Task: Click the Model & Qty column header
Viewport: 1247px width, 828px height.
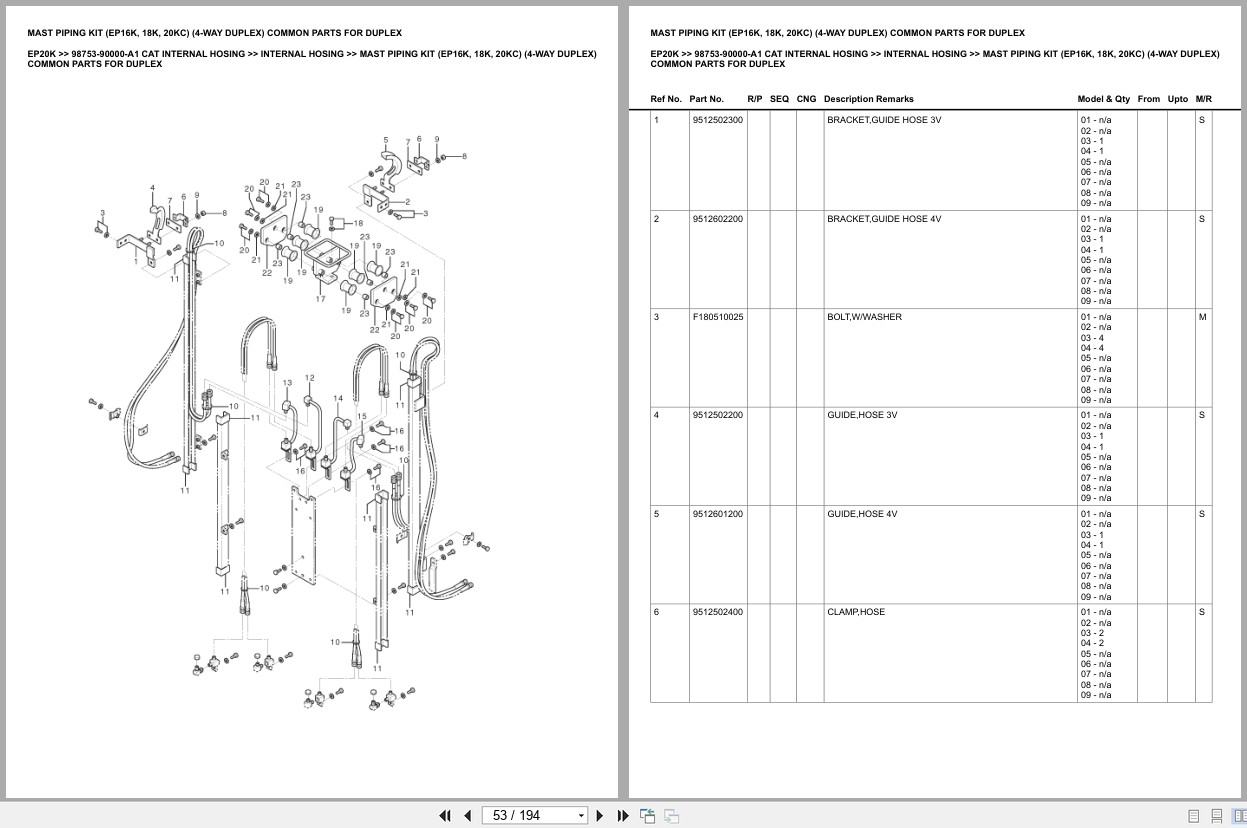Action: (x=1104, y=99)
